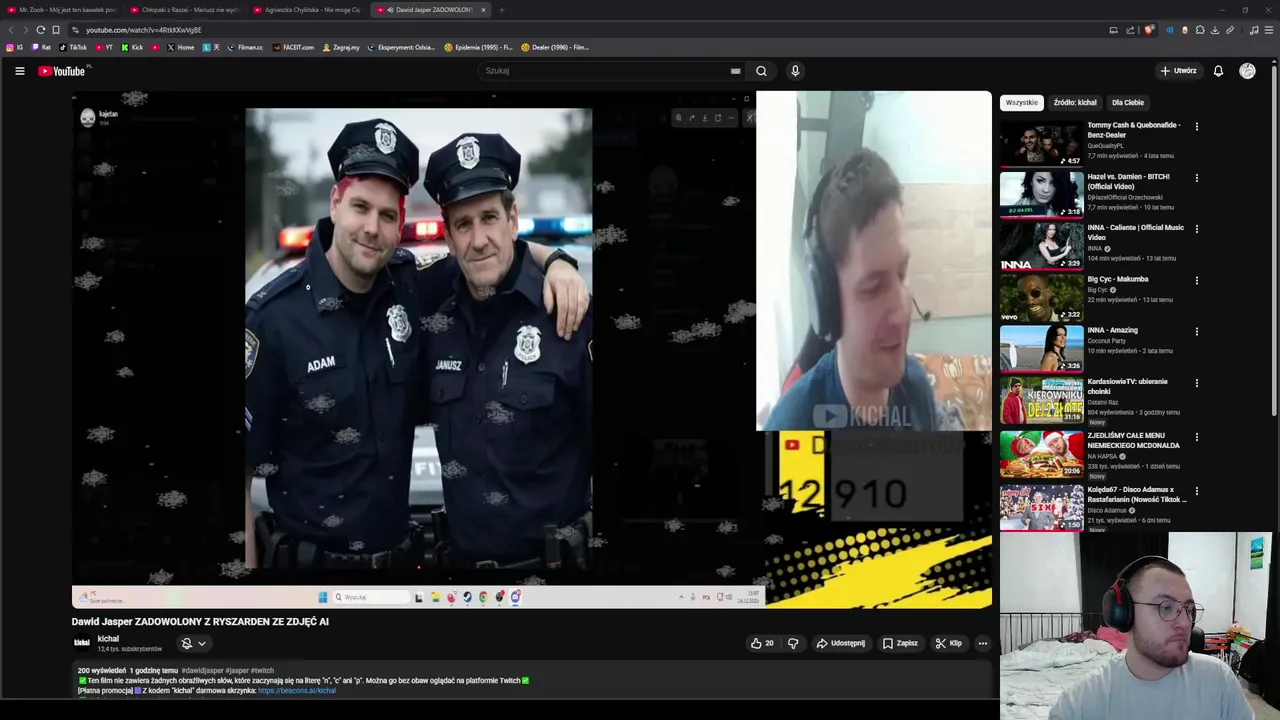The width and height of the screenshot is (1280, 720).
Task: Open the Epidemia (1995) bookmark
Action: (478, 47)
